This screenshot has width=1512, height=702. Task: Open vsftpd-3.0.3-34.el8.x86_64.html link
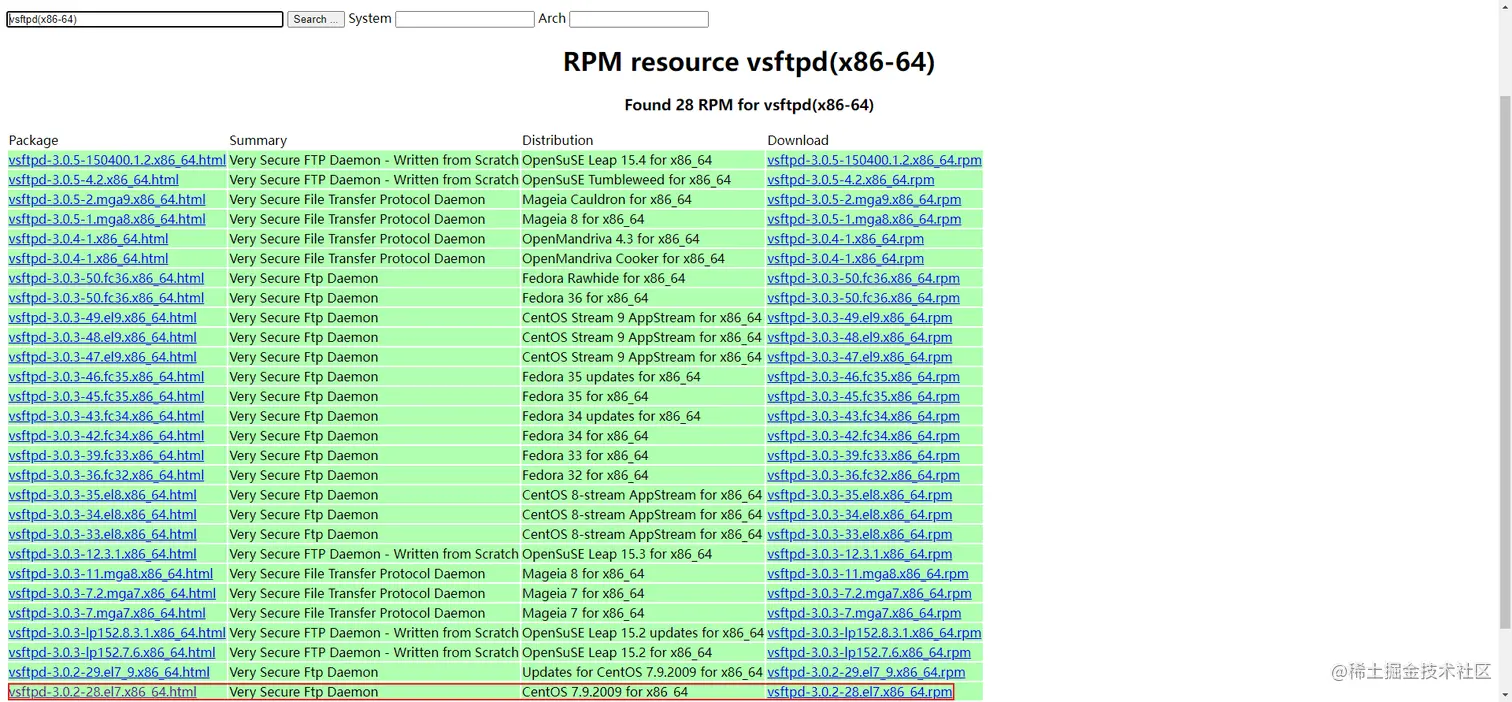103,515
